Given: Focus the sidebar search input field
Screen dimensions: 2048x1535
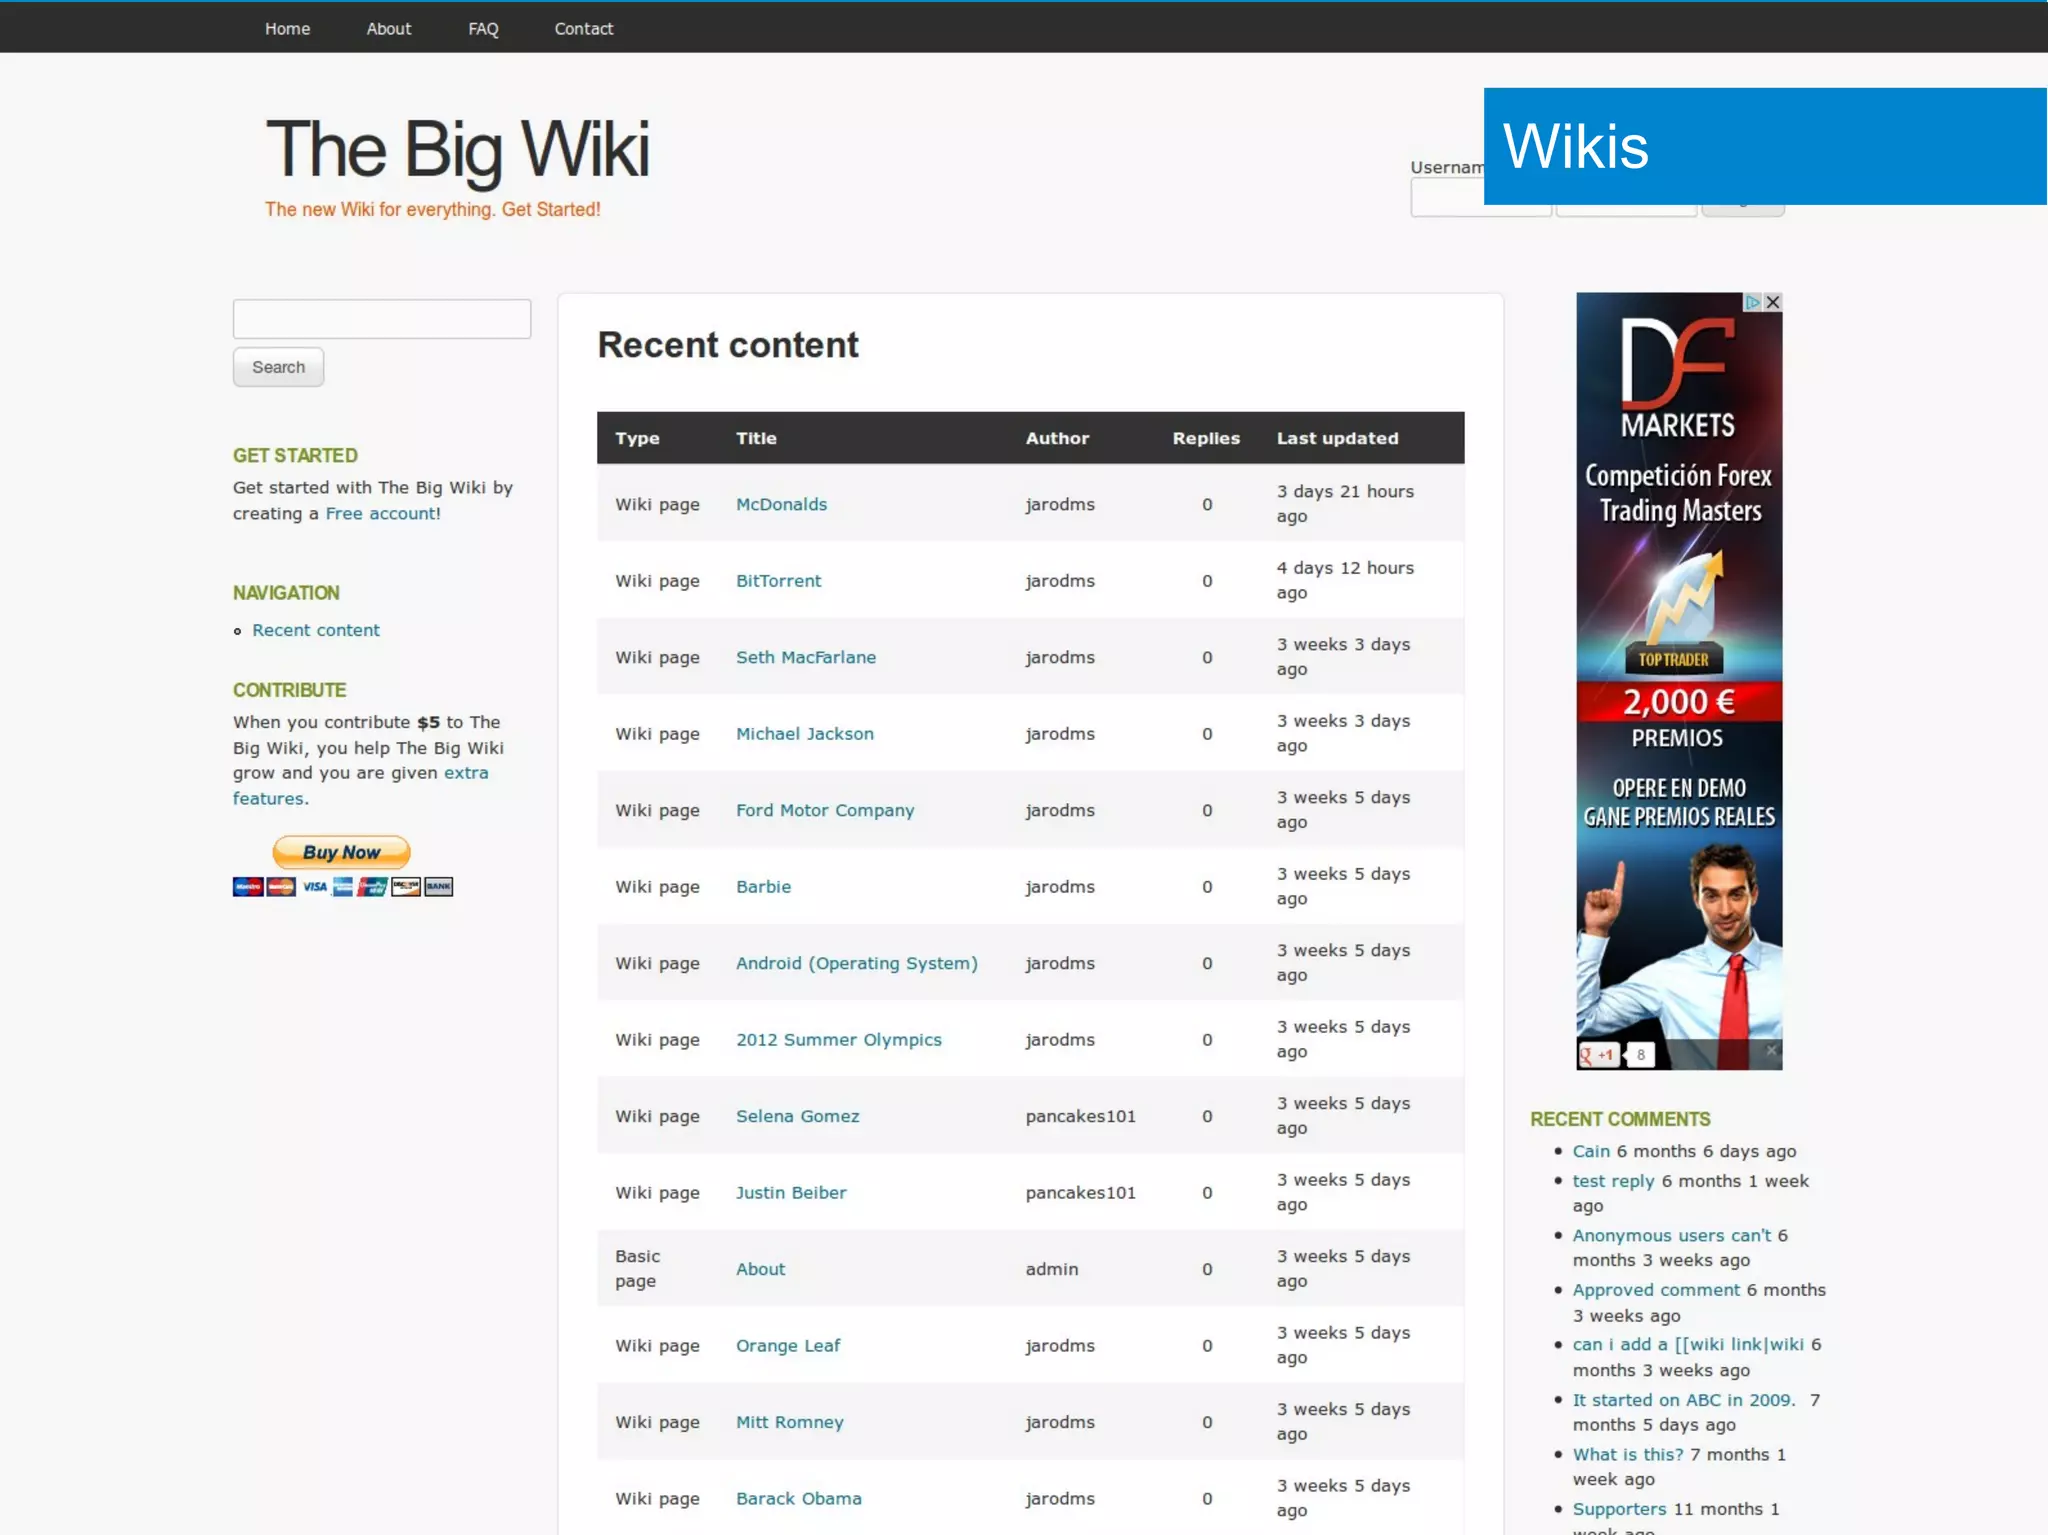Looking at the screenshot, I should (382, 319).
